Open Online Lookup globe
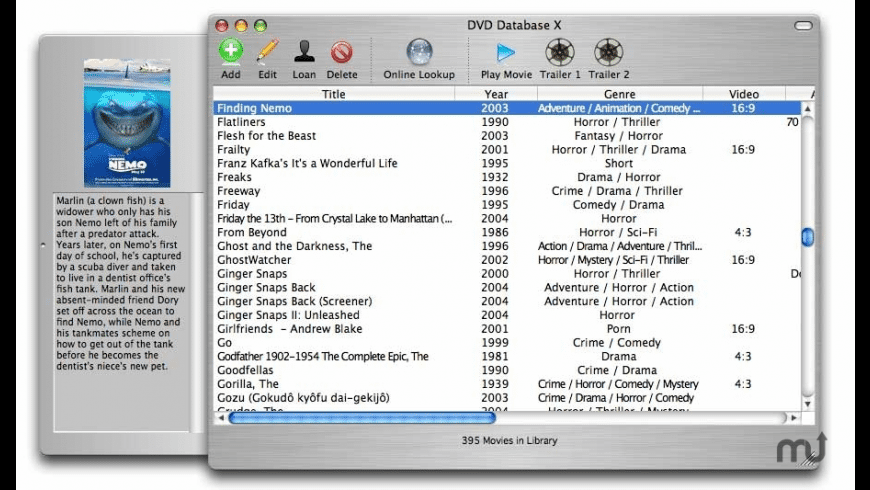870x490 pixels. 419,52
